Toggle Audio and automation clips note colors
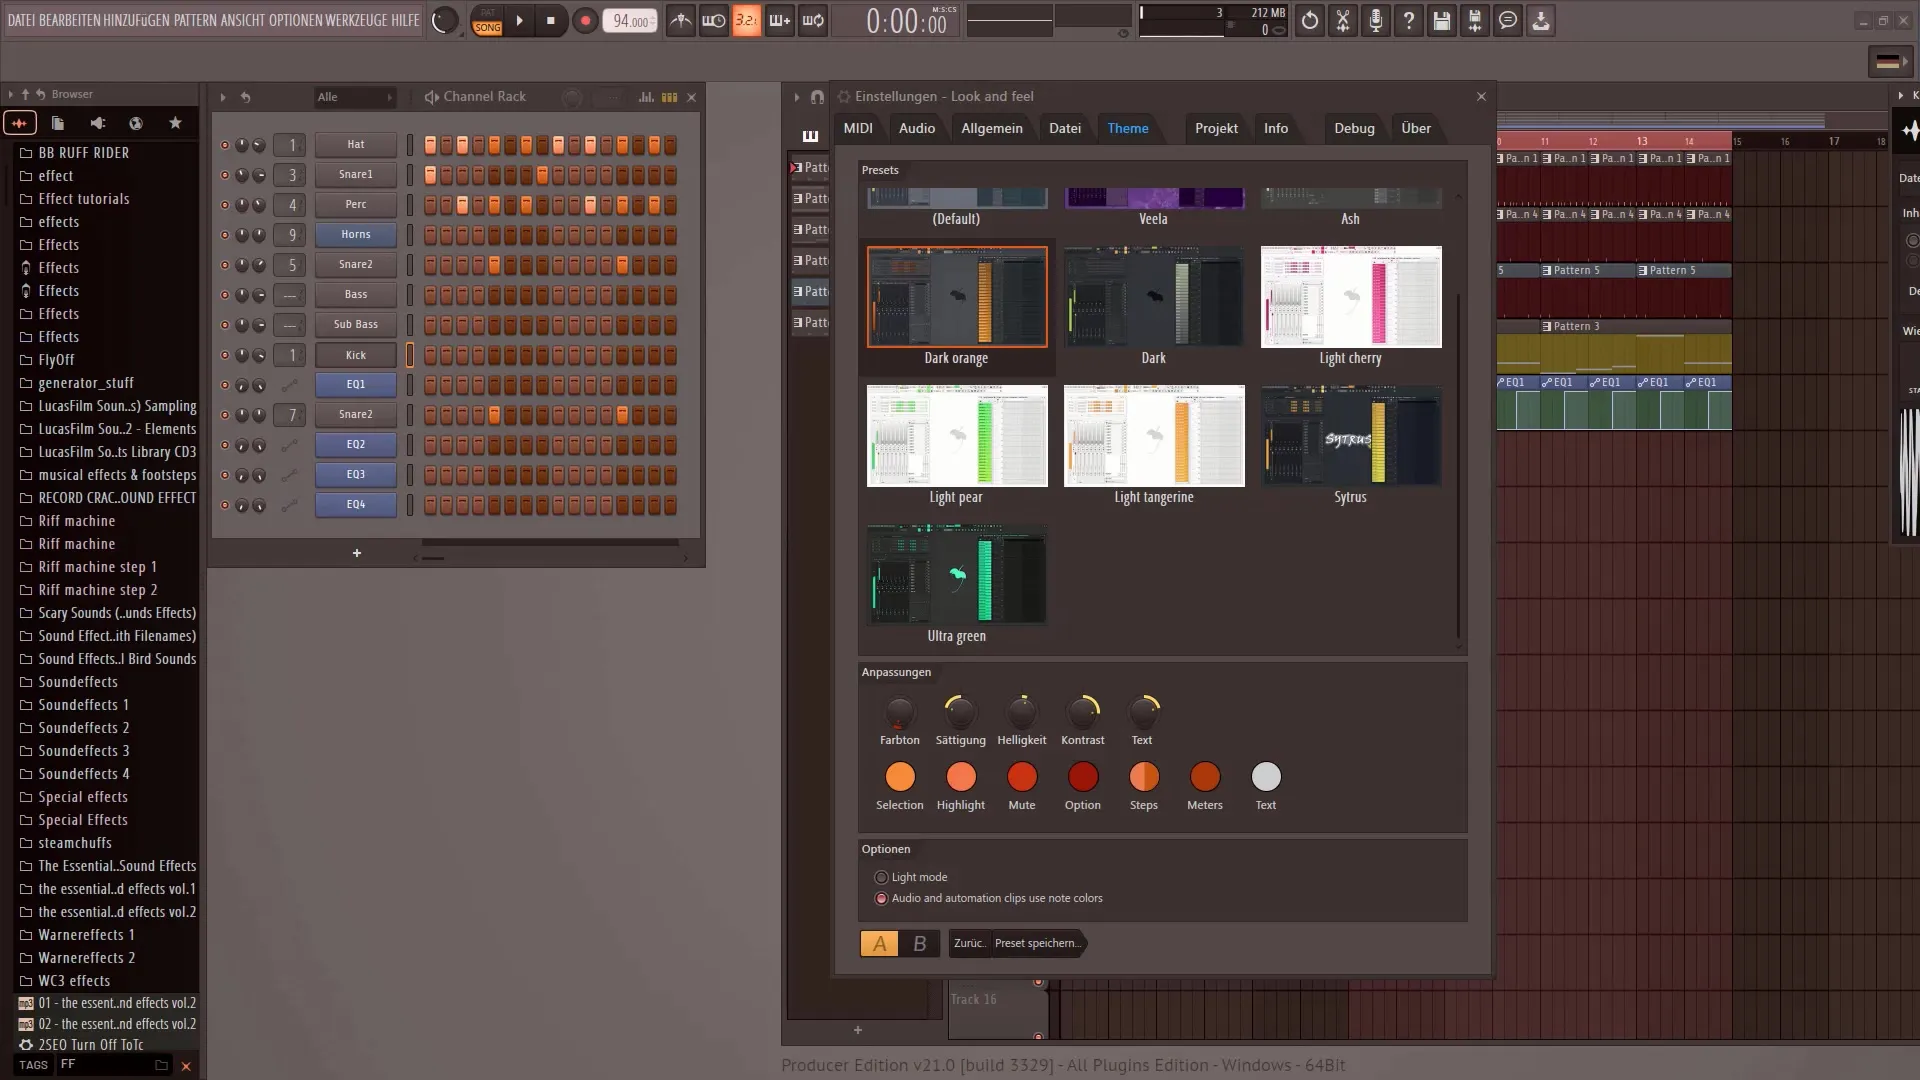 (x=881, y=898)
